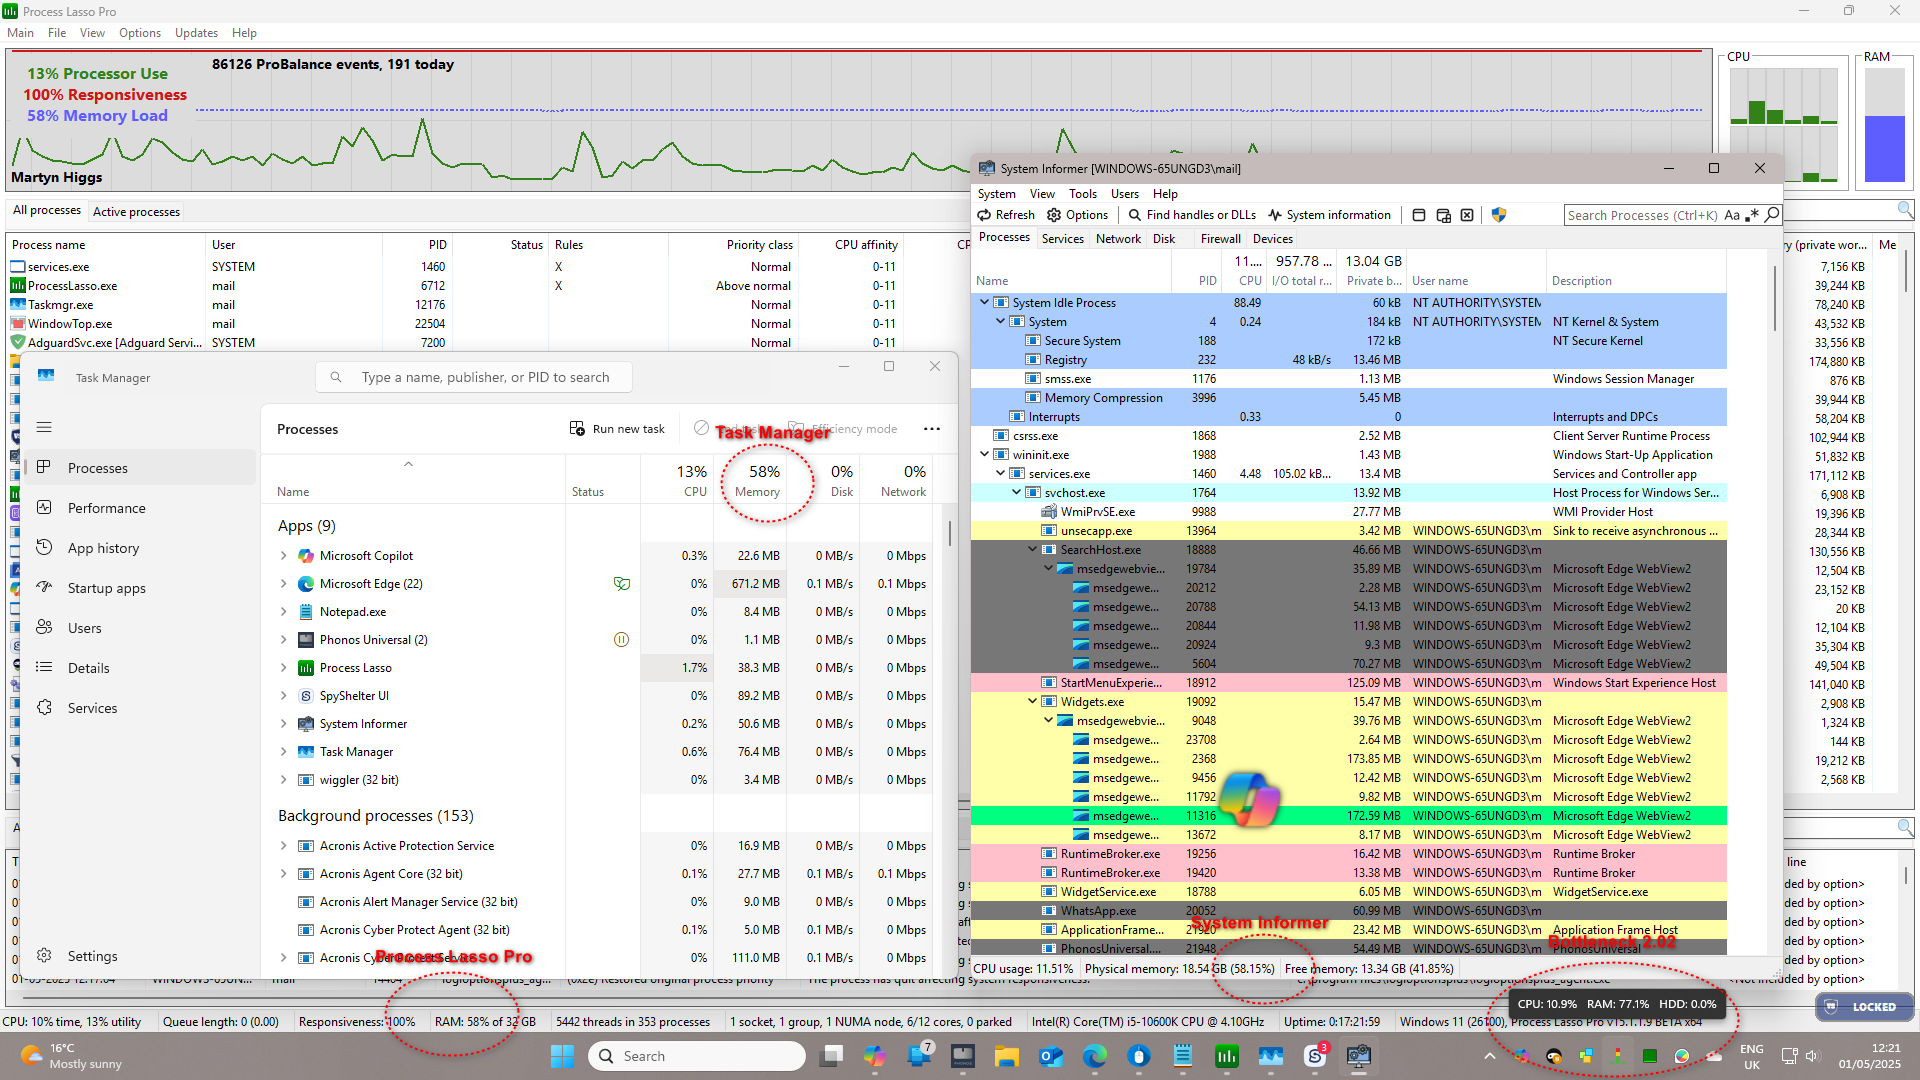
Task: Click Task Manager search box
Action: click(475, 378)
